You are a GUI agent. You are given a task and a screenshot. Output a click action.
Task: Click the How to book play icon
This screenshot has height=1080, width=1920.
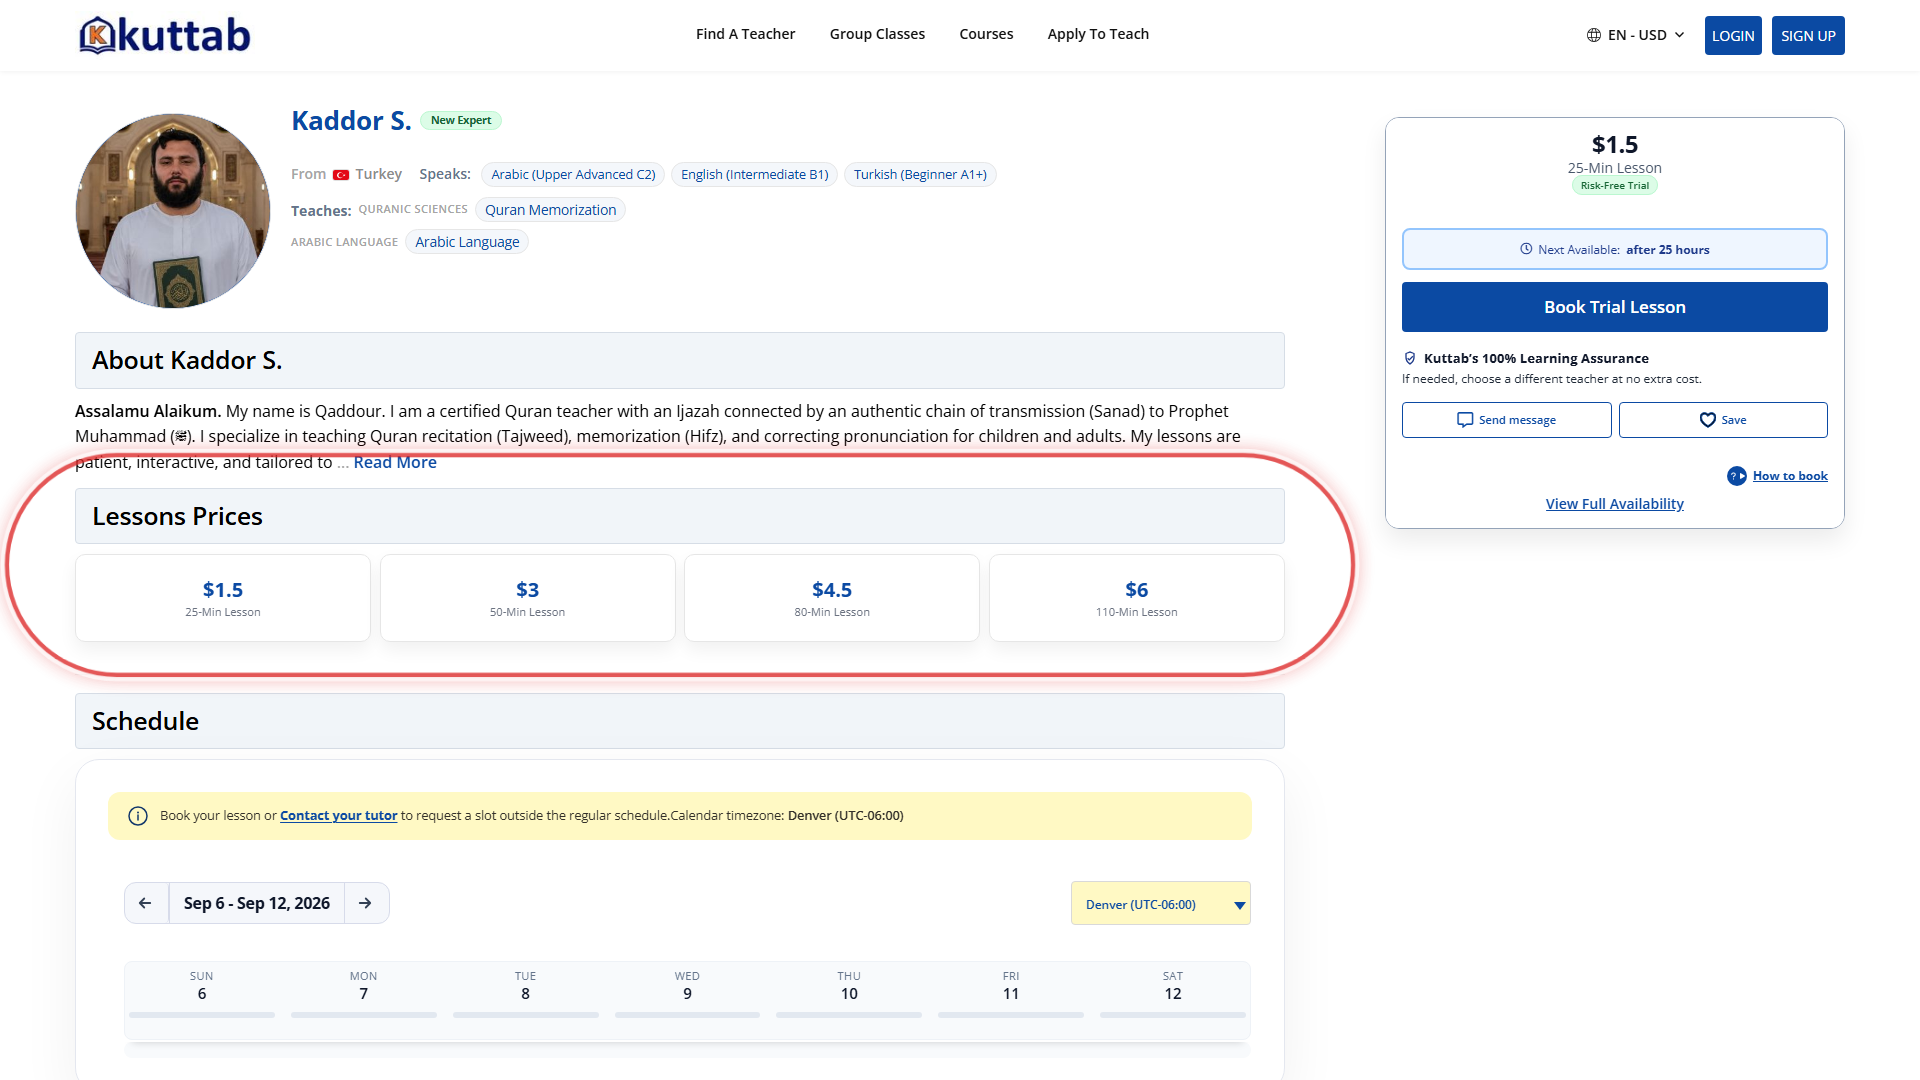1737,476
